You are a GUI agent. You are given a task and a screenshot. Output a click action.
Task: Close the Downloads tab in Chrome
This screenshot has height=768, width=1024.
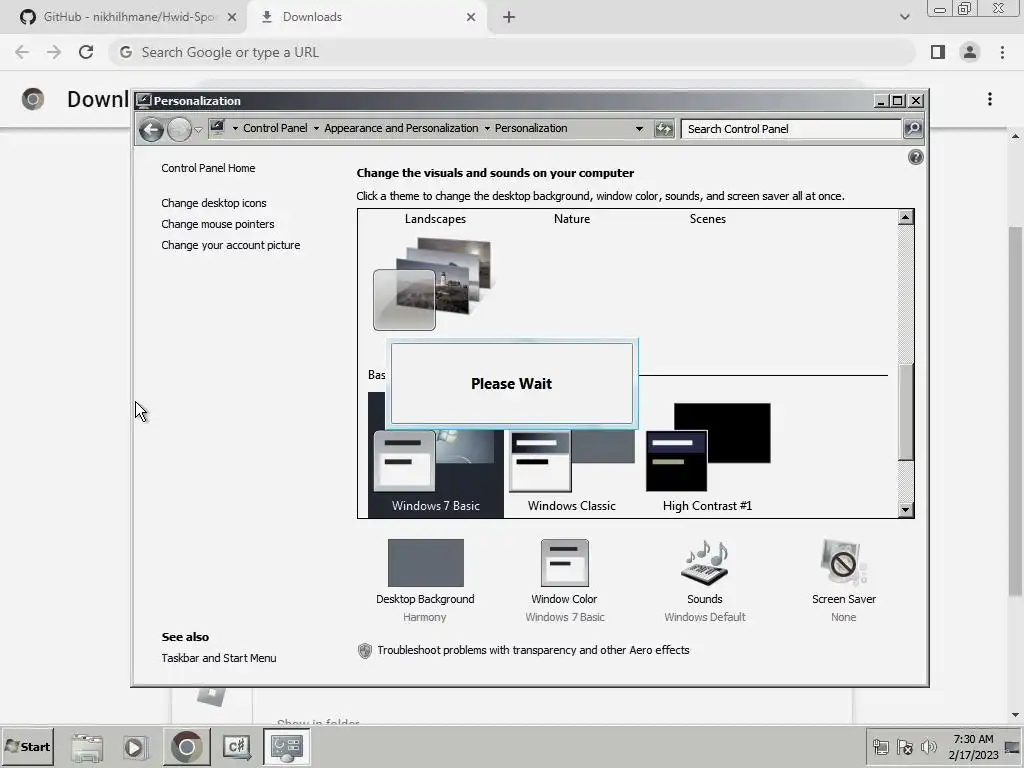coord(471,18)
